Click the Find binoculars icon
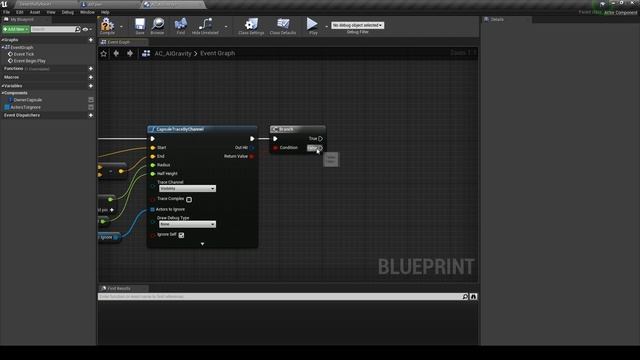This screenshot has height=360, width=640. 181,24
